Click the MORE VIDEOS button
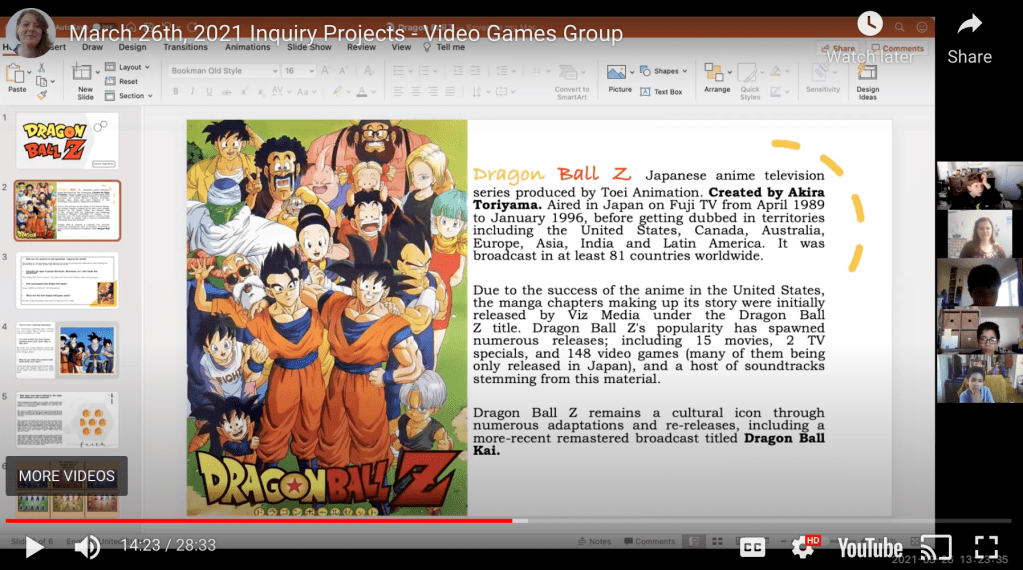Image resolution: width=1023 pixels, height=570 pixels. click(67, 476)
